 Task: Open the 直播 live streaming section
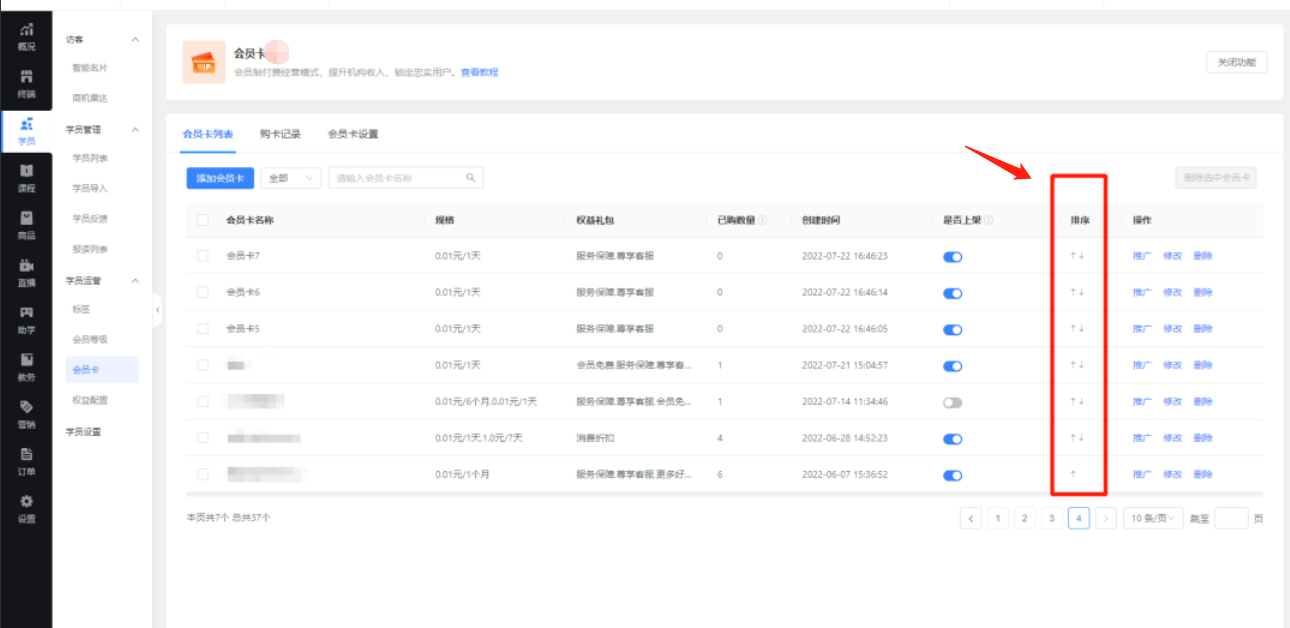pos(26,272)
